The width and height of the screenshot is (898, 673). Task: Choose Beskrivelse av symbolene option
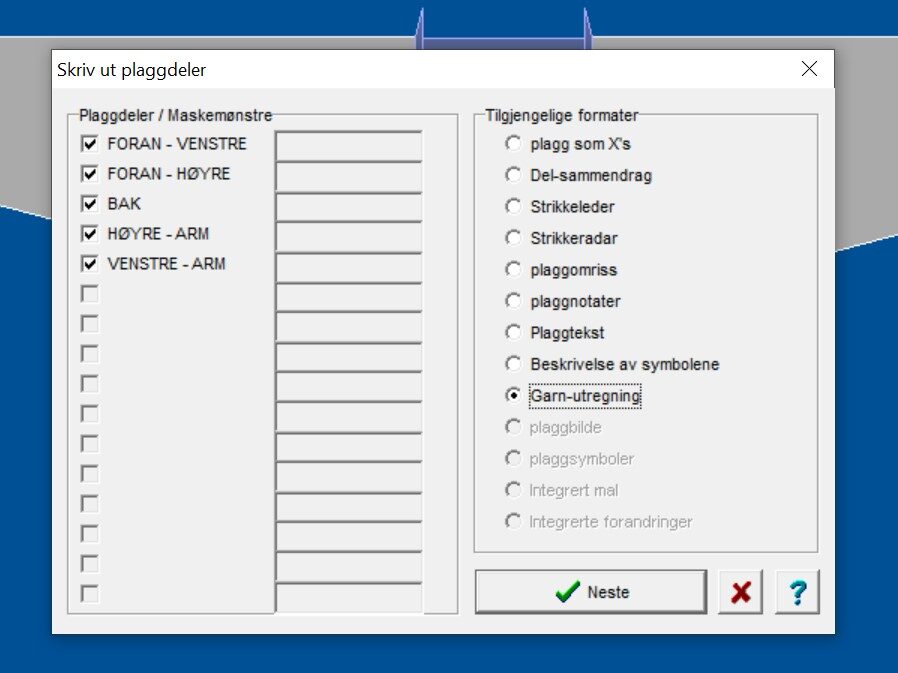[x=513, y=364]
